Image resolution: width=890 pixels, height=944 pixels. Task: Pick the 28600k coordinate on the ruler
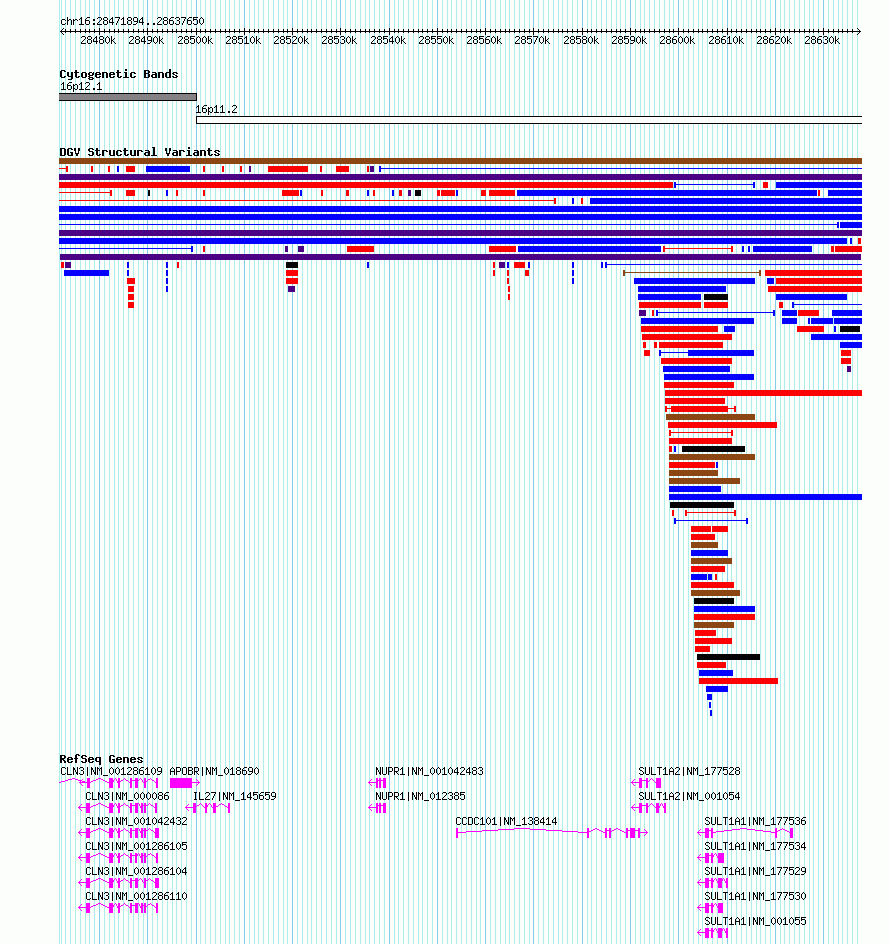tap(677, 40)
